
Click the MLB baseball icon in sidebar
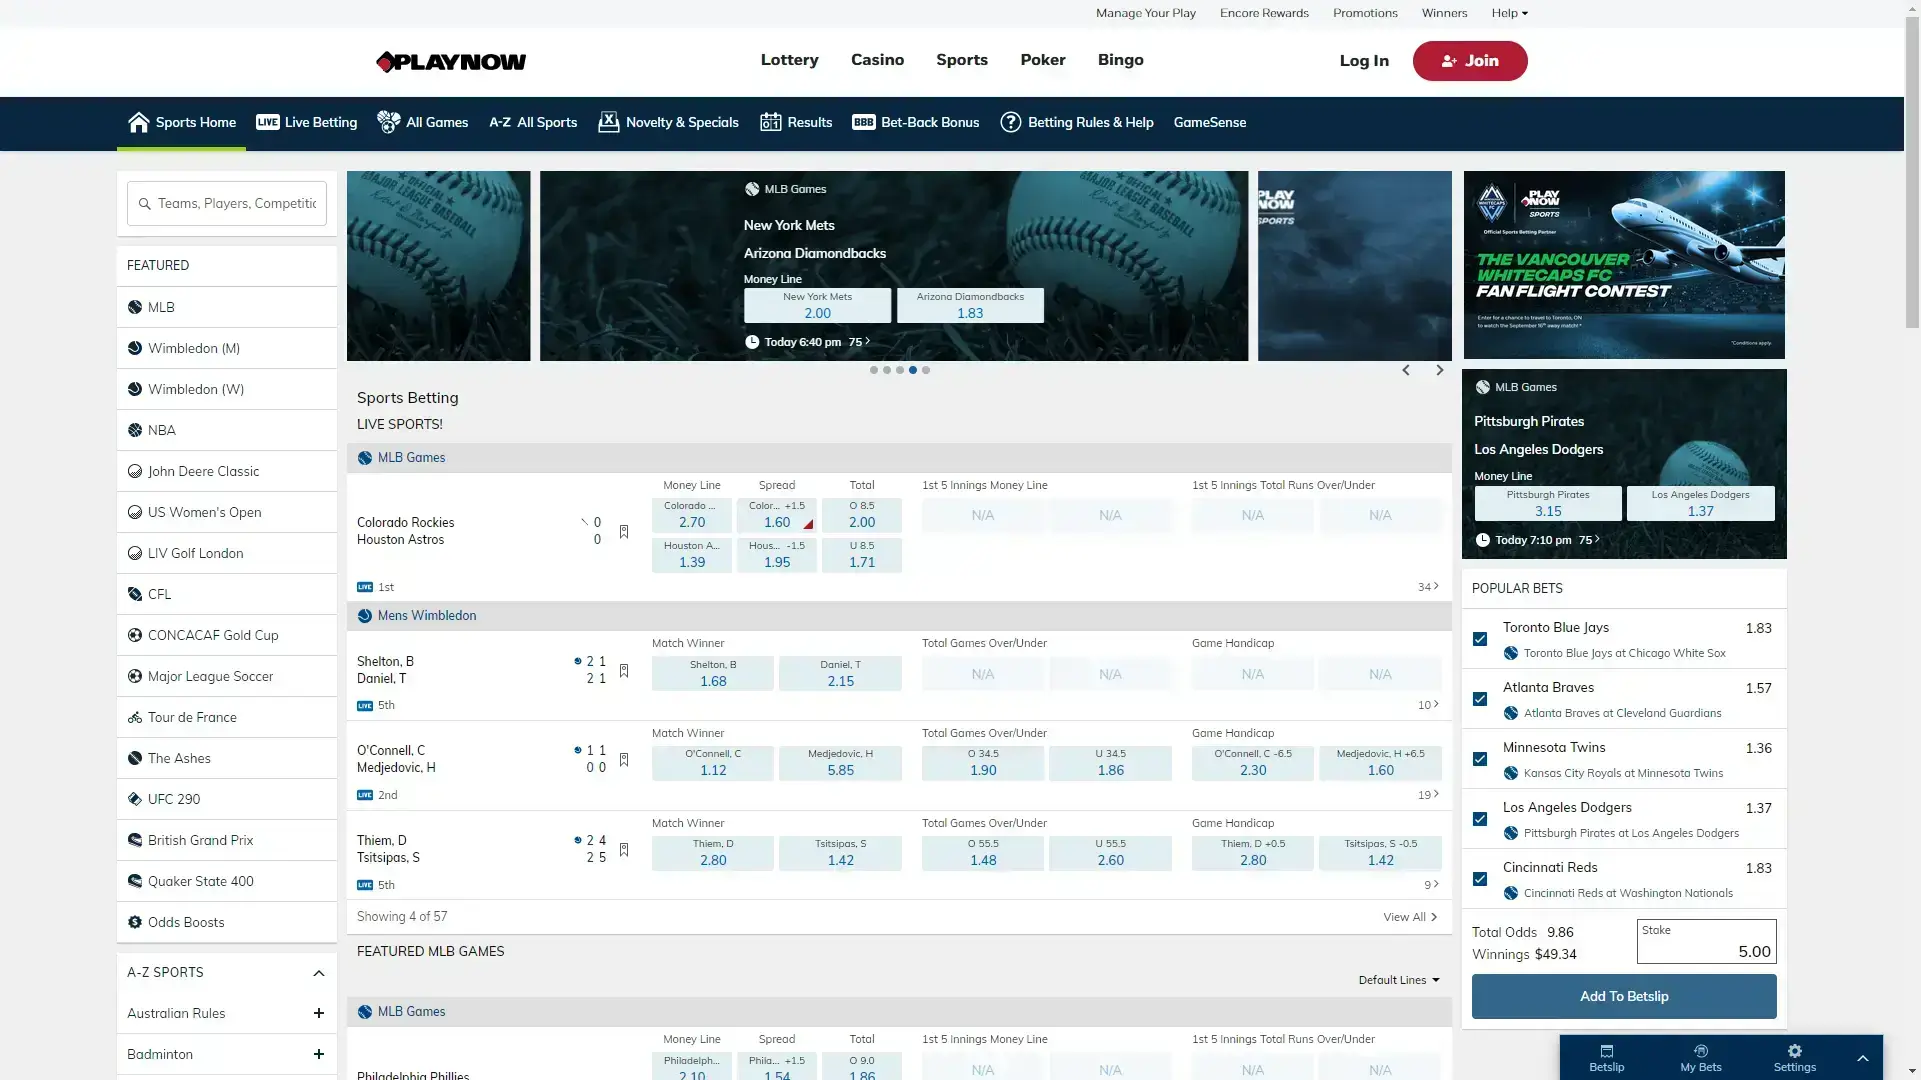click(x=135, y=308)
